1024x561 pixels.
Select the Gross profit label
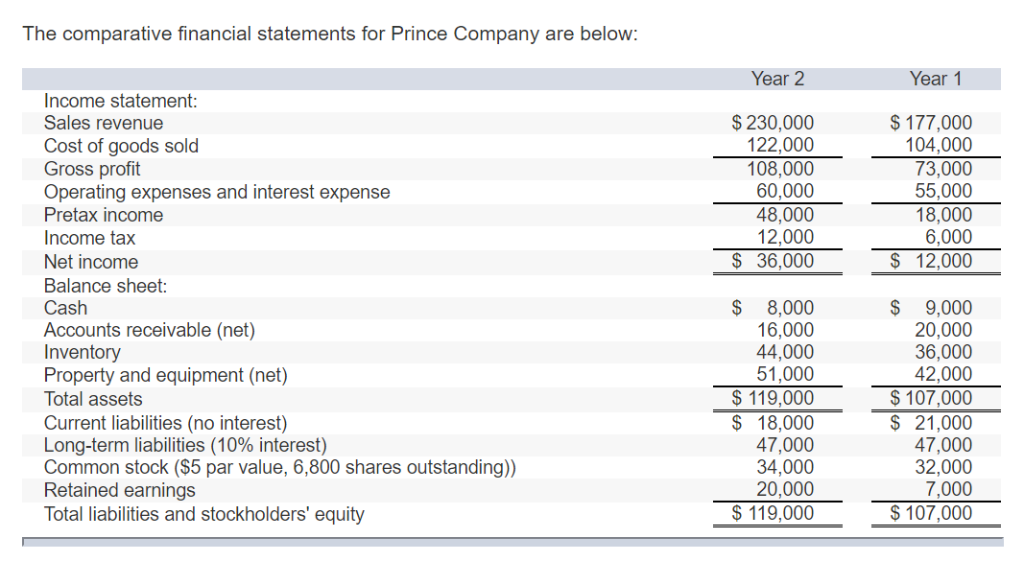coord(92,168)
